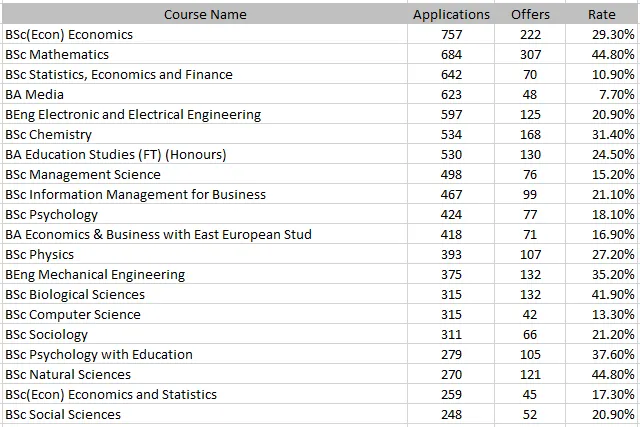Select BEng Electronic and Electrical Engineering cell

coord(133,114)
